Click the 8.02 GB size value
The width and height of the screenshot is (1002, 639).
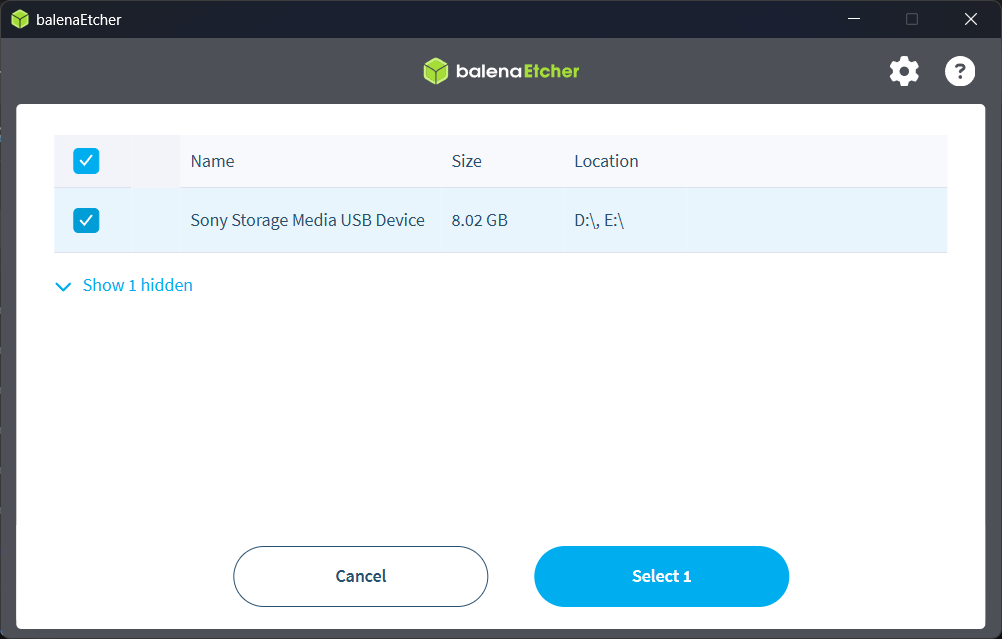tap(479, 220)
